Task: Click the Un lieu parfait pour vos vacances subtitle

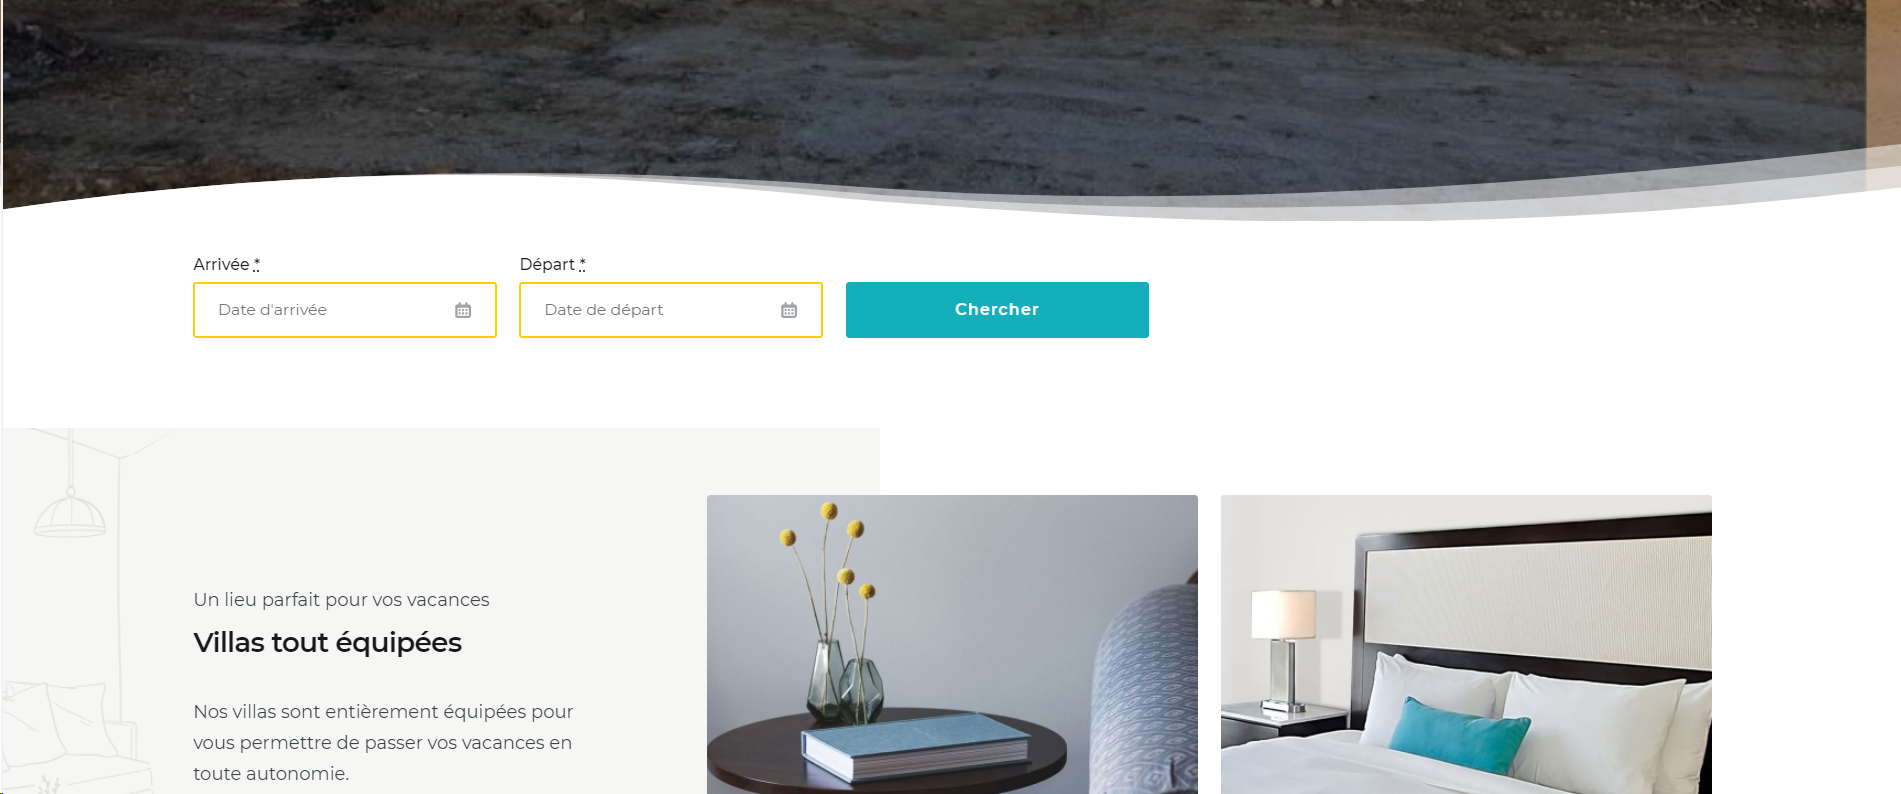Action: (341, 599)
